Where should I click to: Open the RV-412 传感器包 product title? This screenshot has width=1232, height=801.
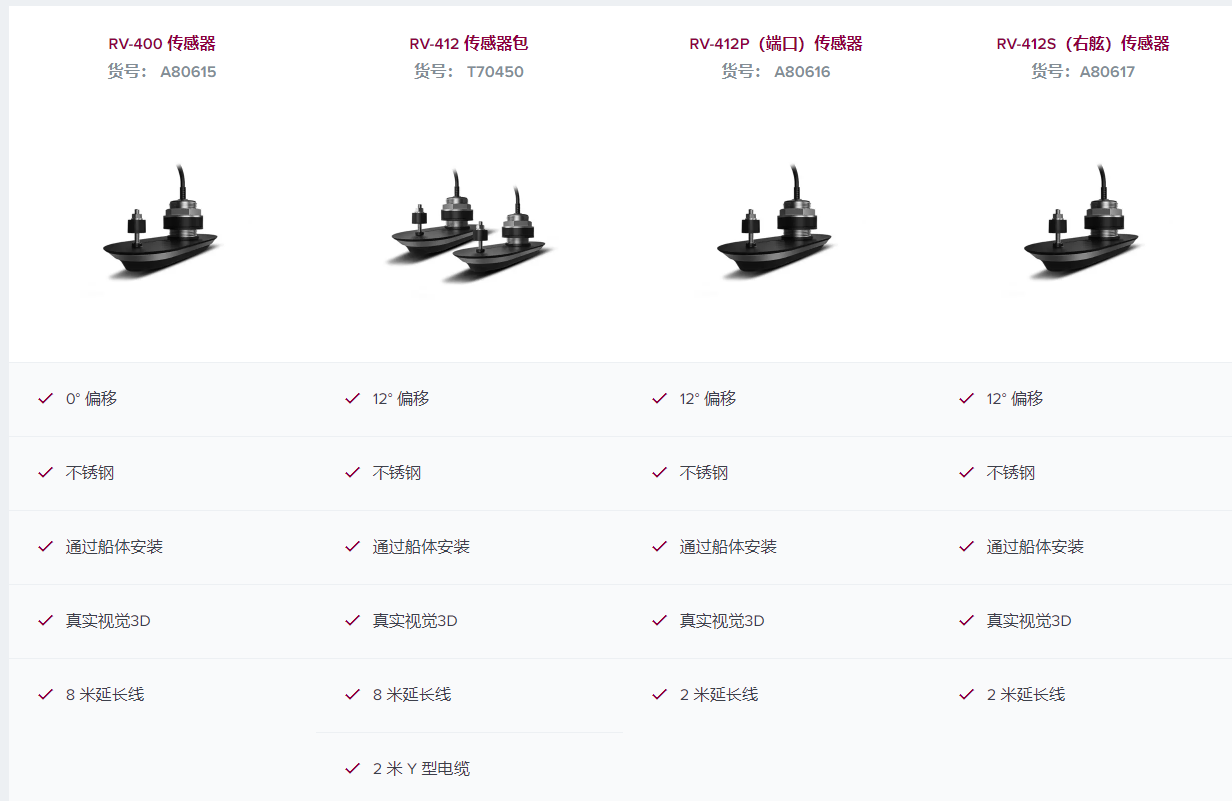click(469, 43)
